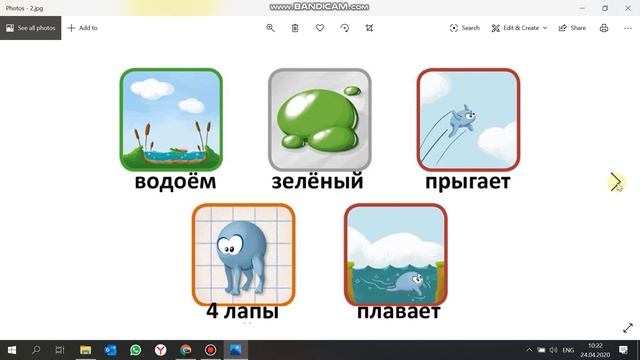Show hidden tray icons chevron
Screen dimensions: 640x360
(x=529, y=350)
